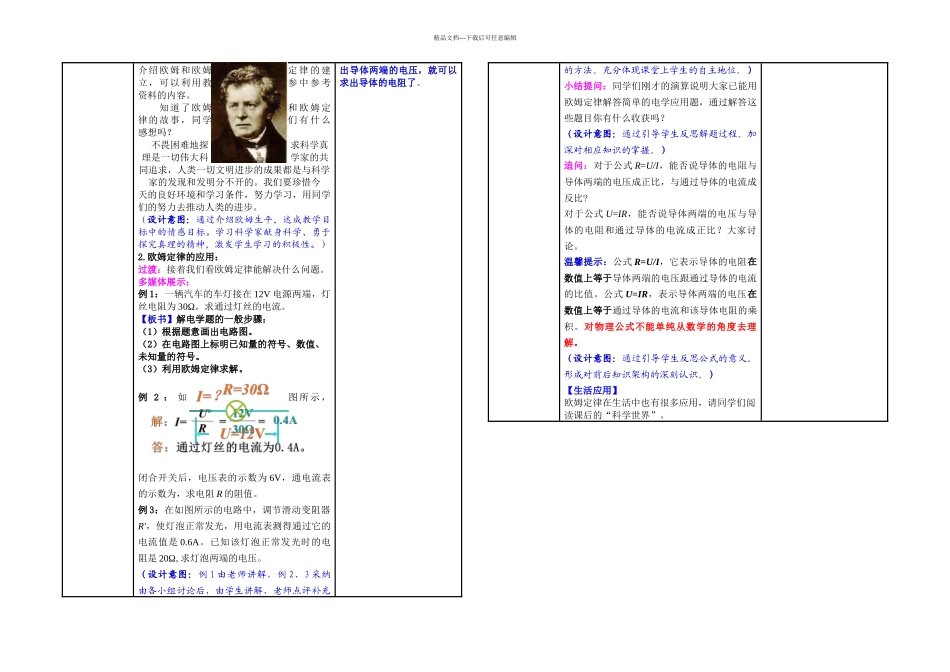
Task: Click the blue 温馨提示 heading
Action: click(x=583, y=262)
